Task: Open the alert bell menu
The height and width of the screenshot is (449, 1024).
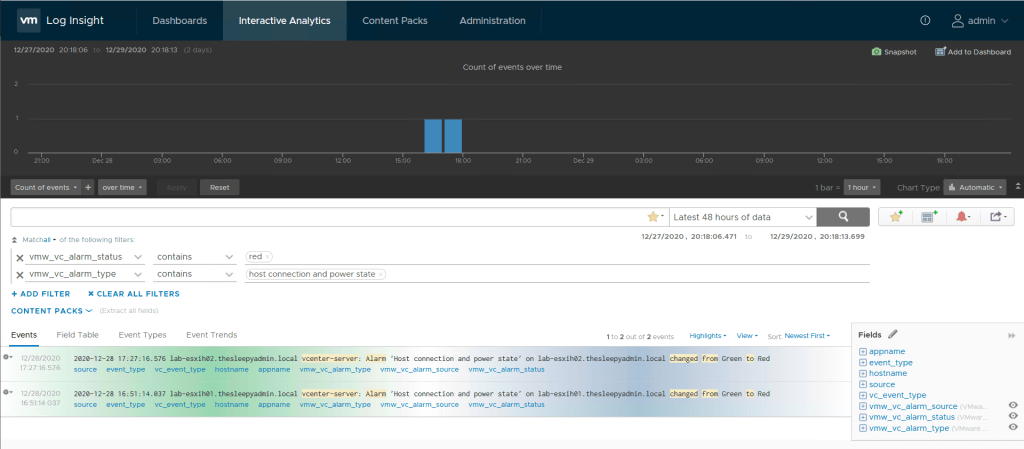Action: coord(962,217)
